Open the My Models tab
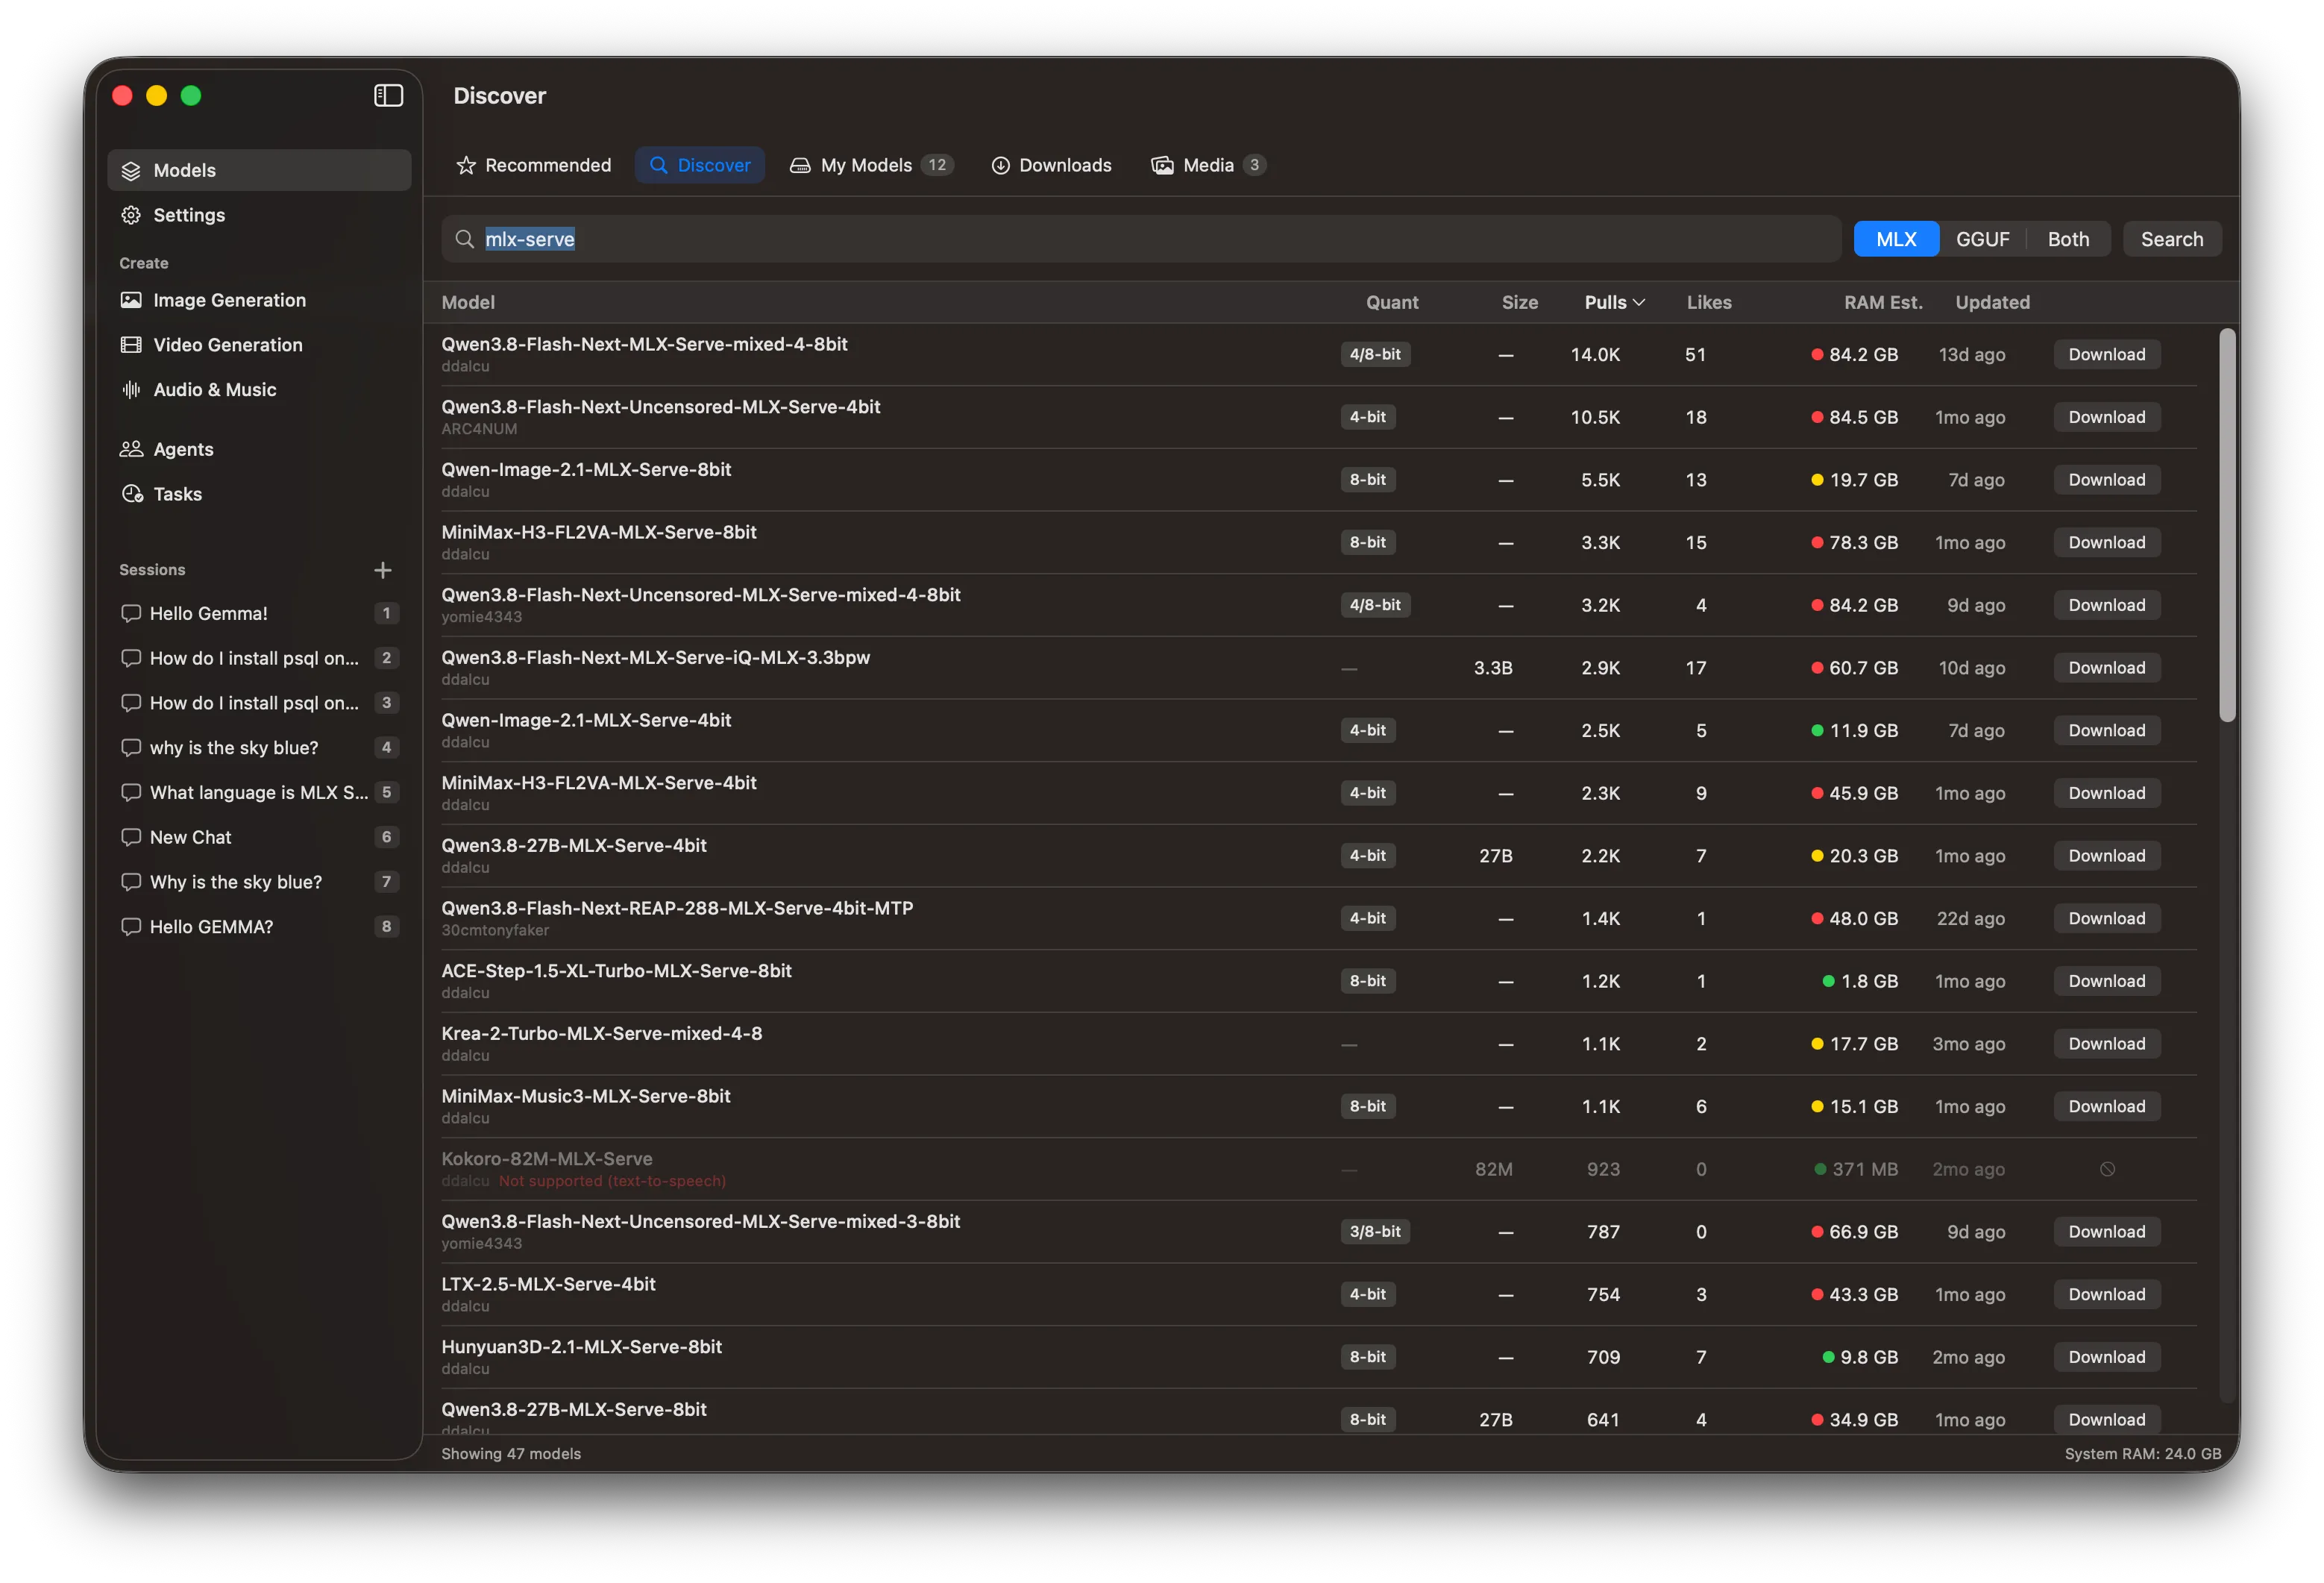Viewport: 2324px width, 1583px height. coord(872,165)
